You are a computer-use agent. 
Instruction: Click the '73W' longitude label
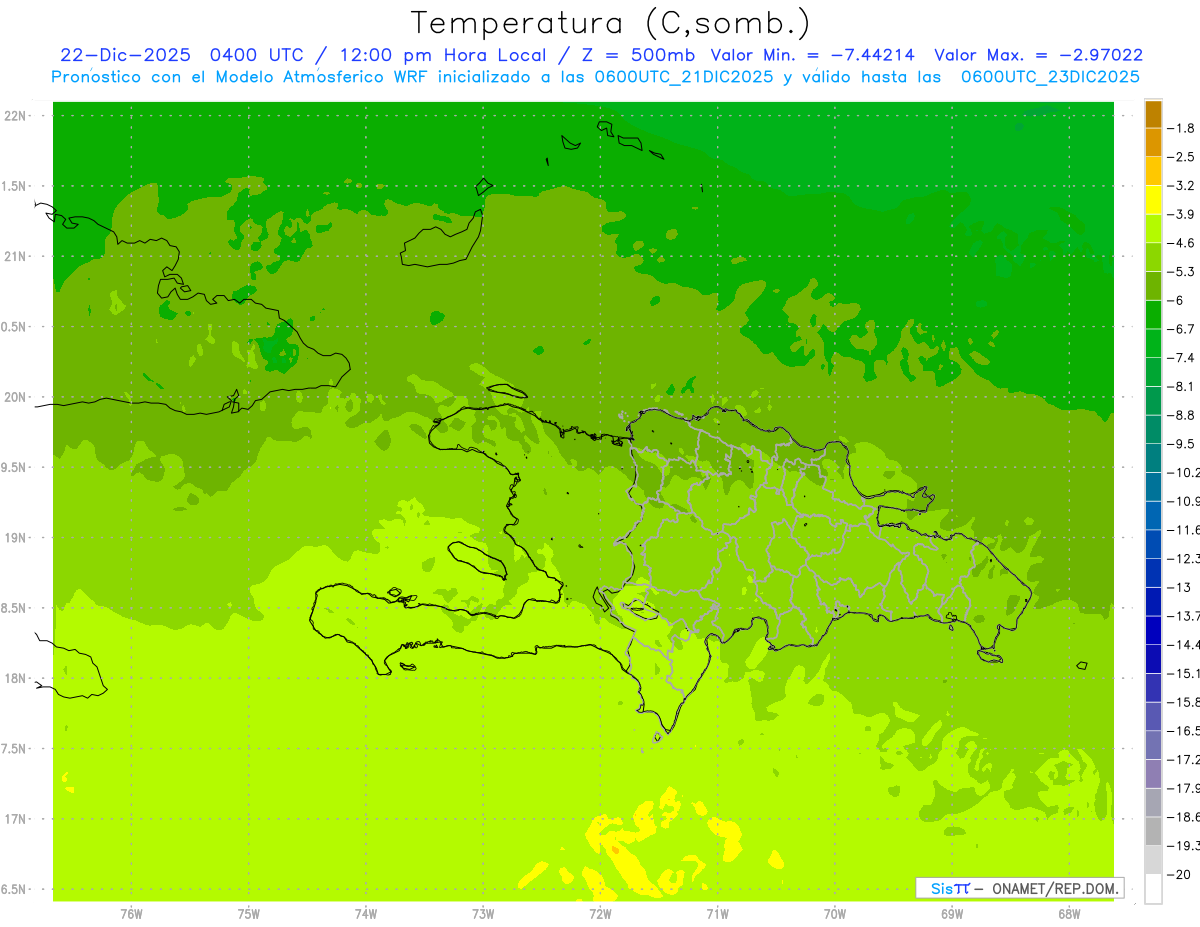(x=483, y=914)
